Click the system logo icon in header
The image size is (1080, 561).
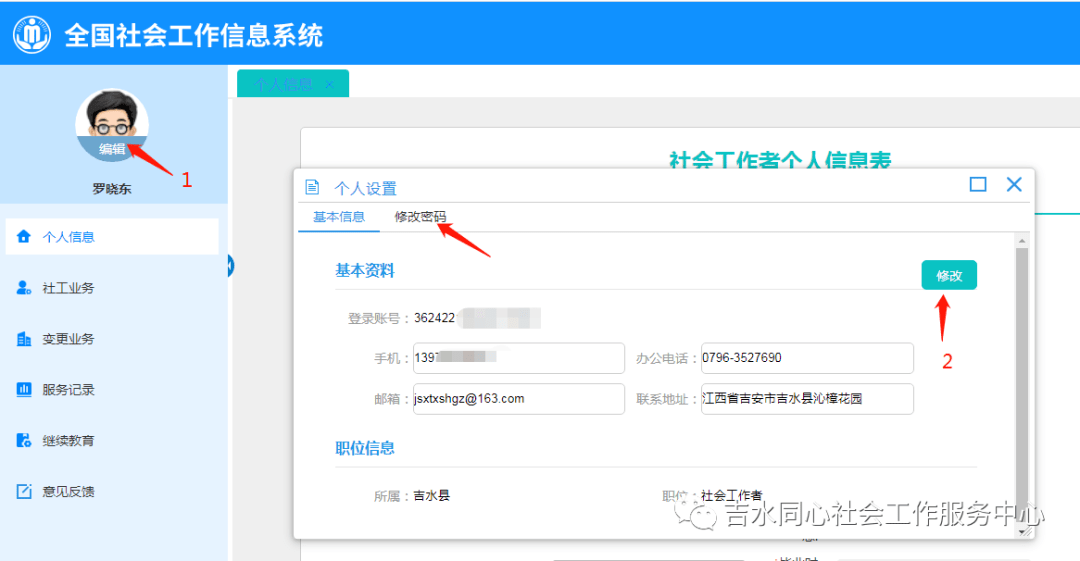pyautogui.click(x=32, y=34)
